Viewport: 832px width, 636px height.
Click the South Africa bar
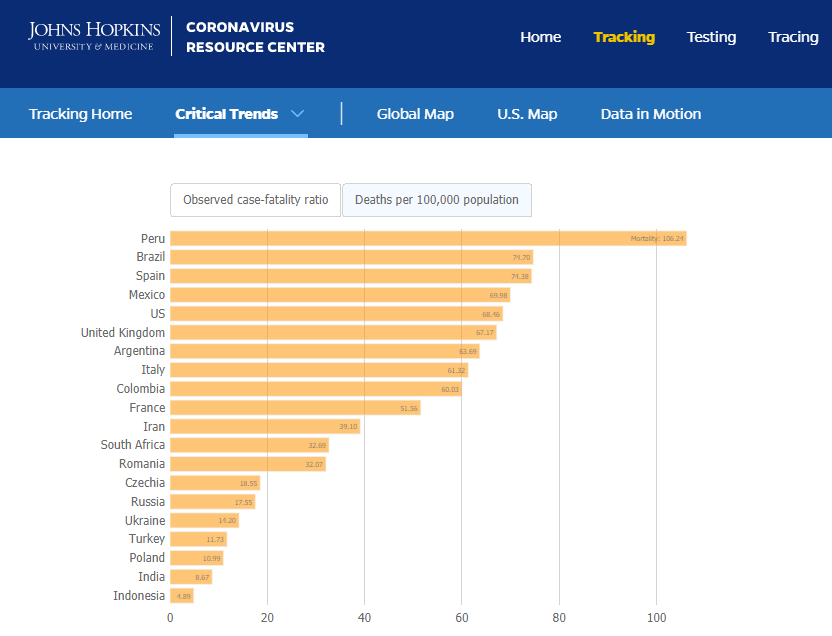[249, 445]
